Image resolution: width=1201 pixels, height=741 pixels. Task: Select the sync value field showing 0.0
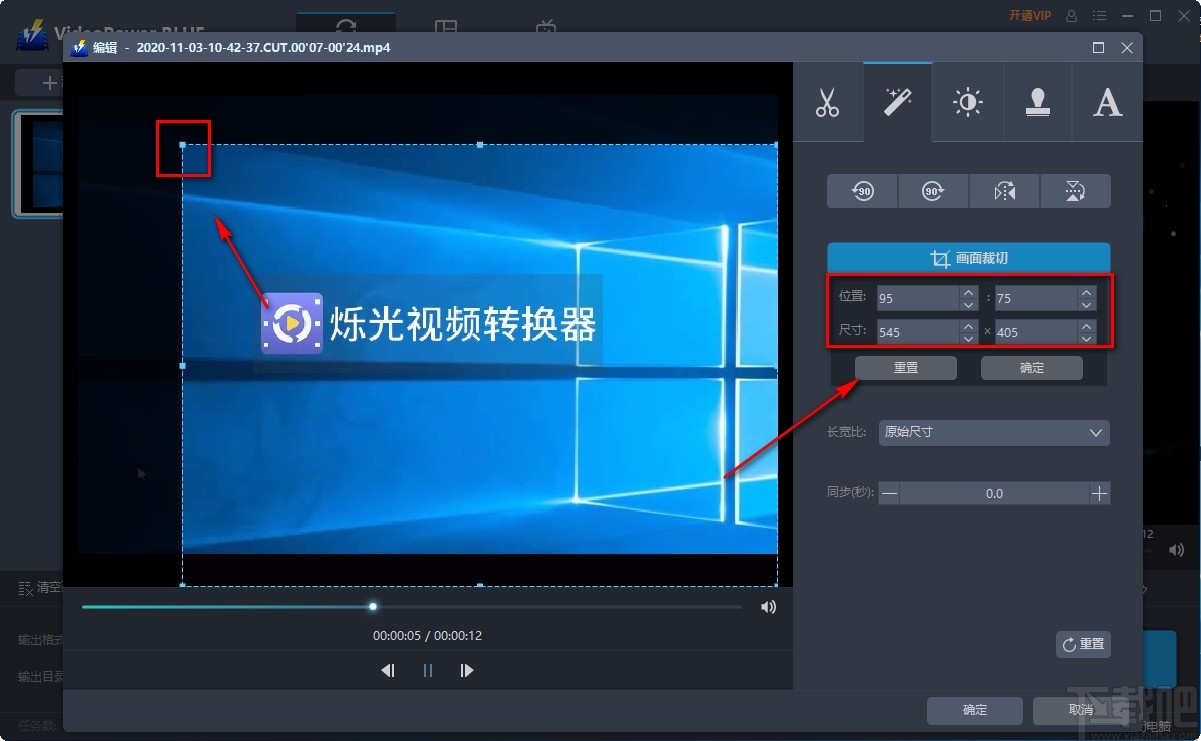[x=994, y=493]
